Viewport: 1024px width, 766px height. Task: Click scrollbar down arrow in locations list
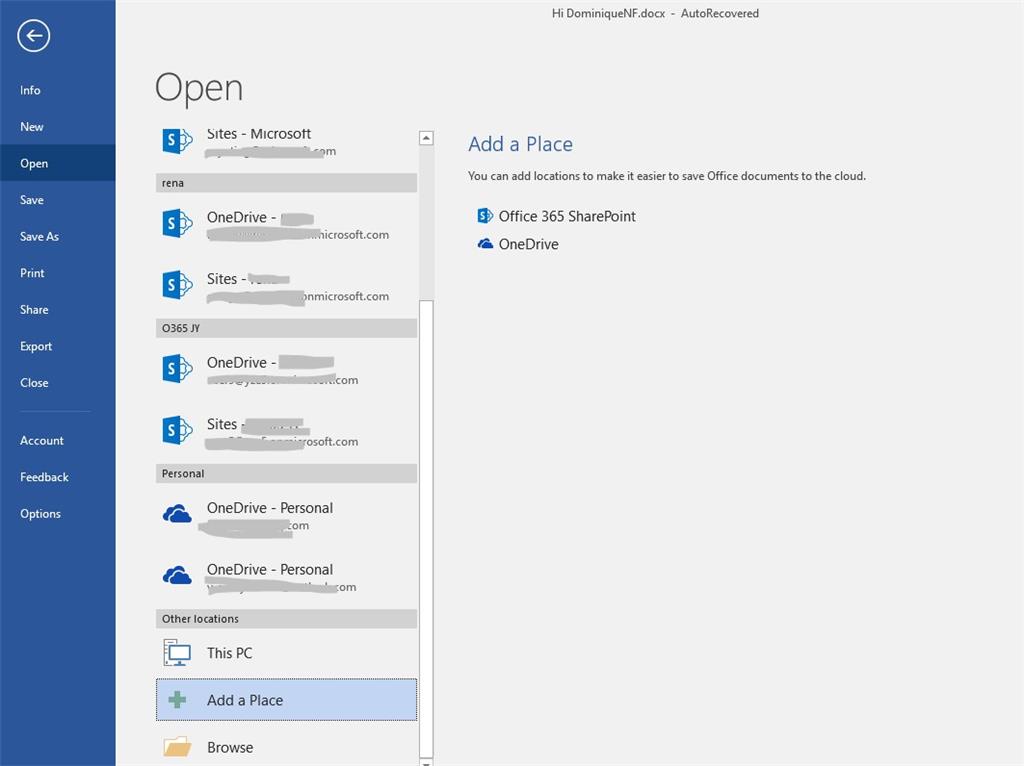point(426,762)
